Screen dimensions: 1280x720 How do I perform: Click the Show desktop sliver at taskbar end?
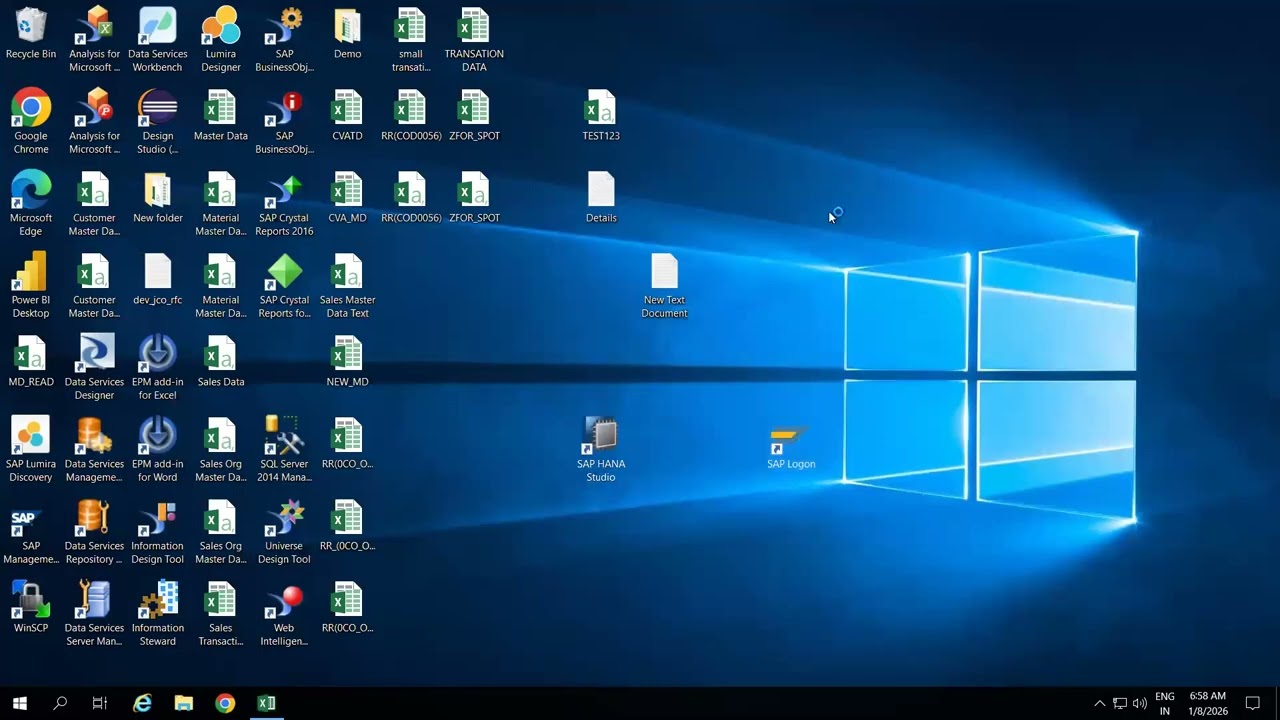tap(1277, 703)
